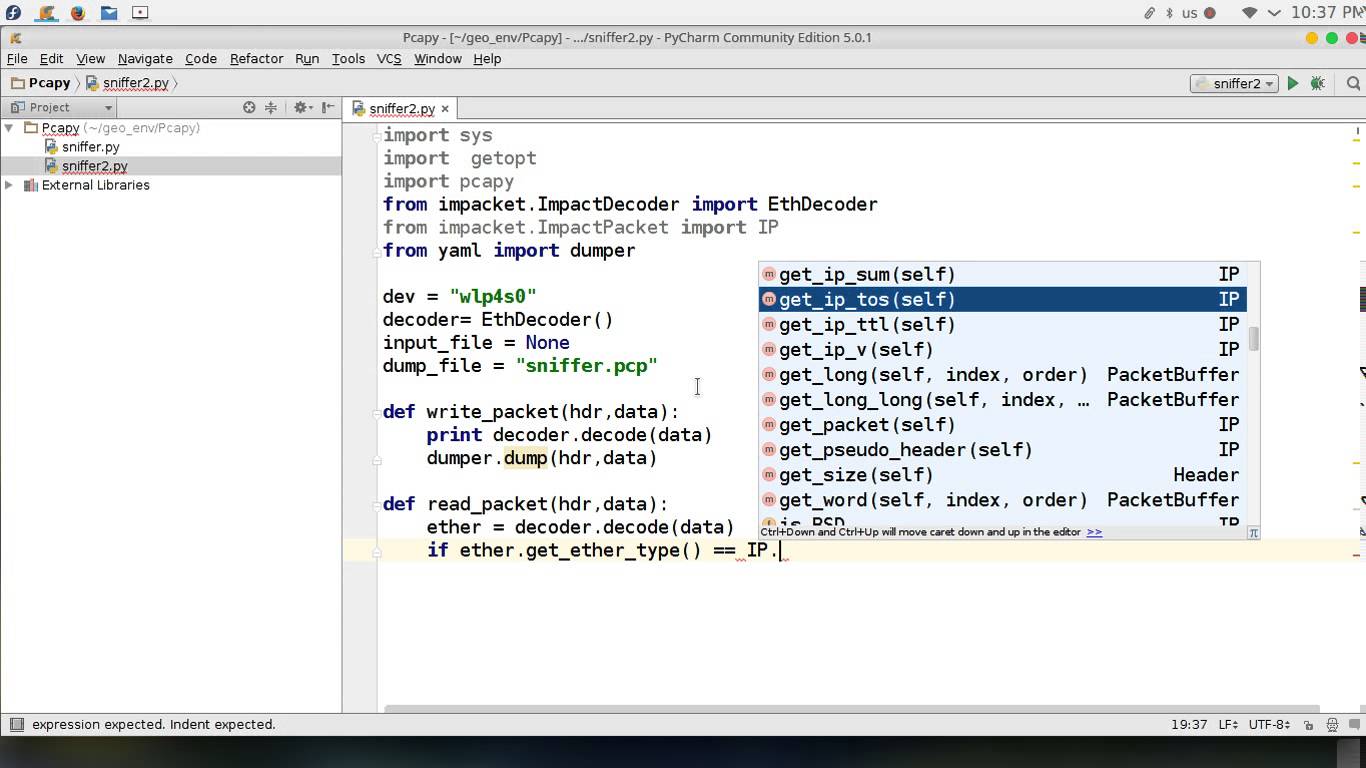Click the method icon beside get_ip_sum
This screenshot has width=1366, height=768.
click(769, 274)
